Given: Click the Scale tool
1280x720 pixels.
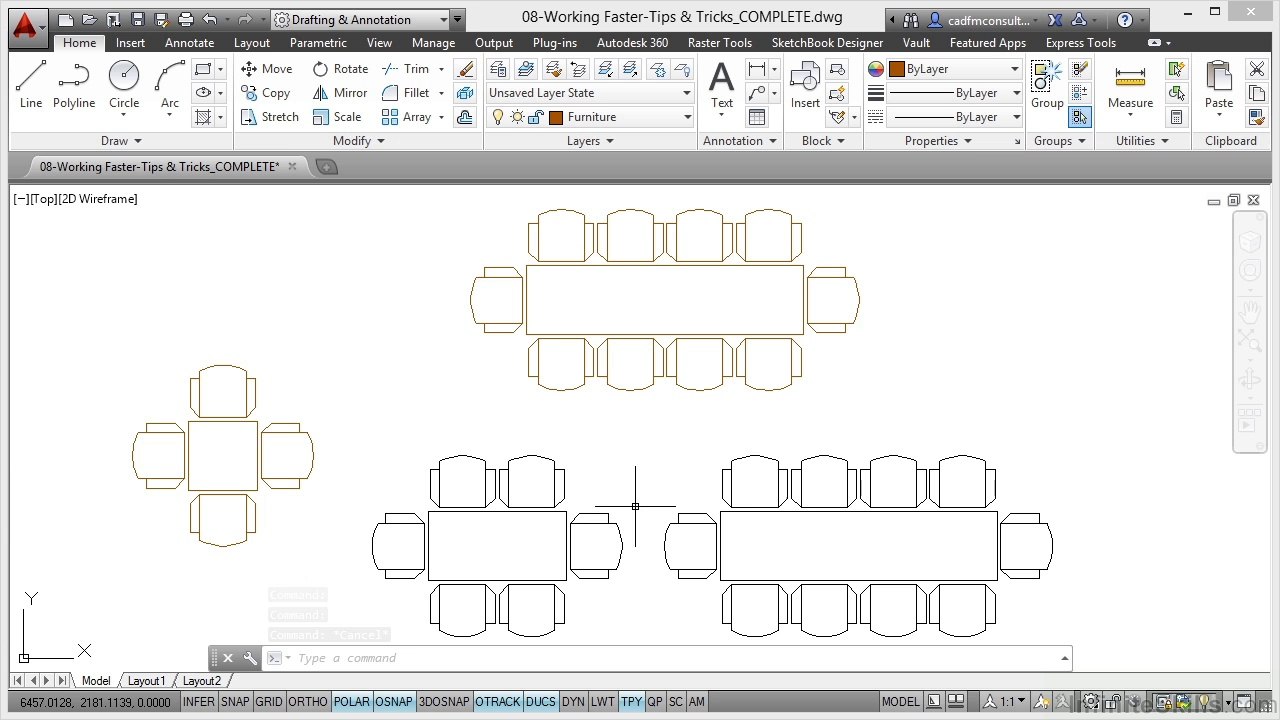Looking at the screenshot, I should 337,117.
